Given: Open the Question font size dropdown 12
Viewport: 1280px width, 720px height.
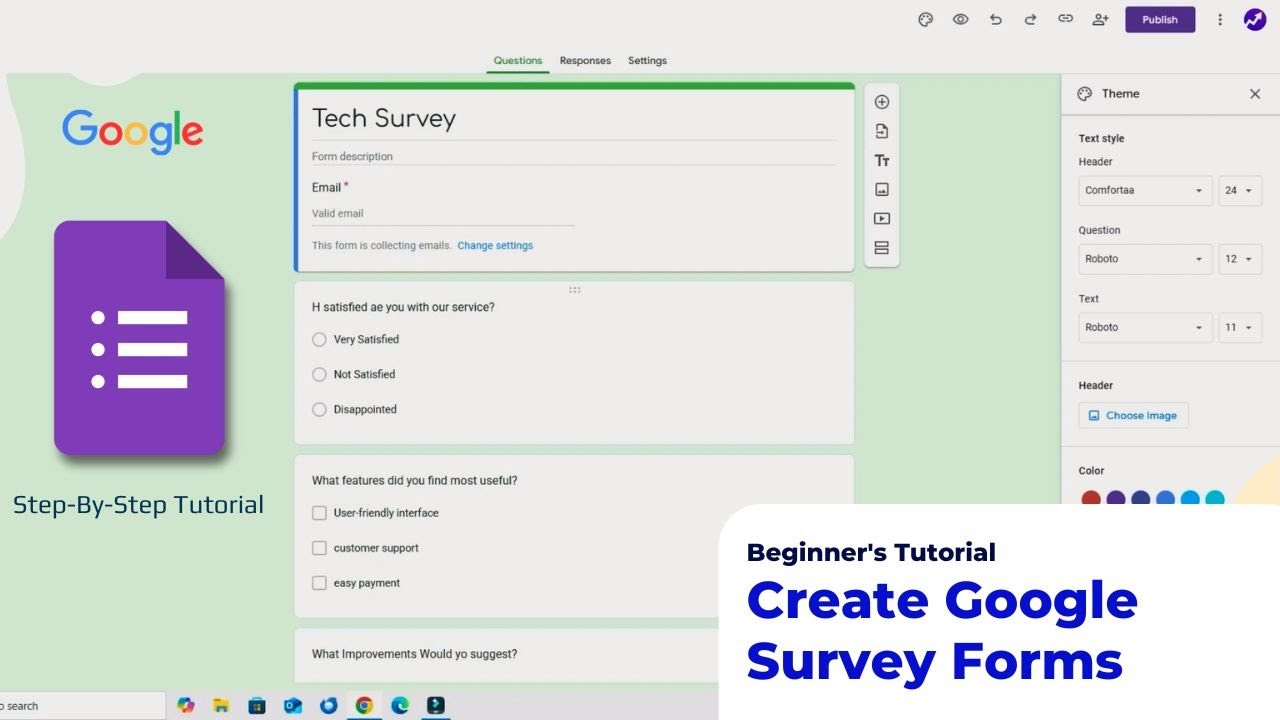Looking at the screenshot, I should coord(1240,259).
